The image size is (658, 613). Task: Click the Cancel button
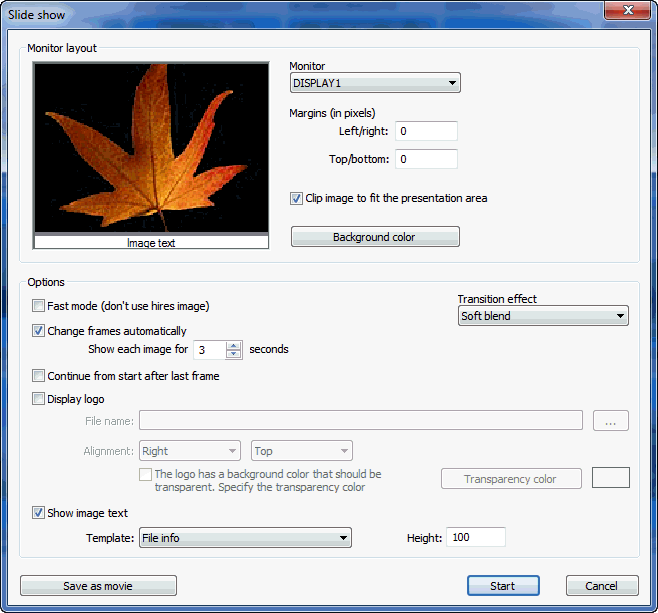pos(602,586)
